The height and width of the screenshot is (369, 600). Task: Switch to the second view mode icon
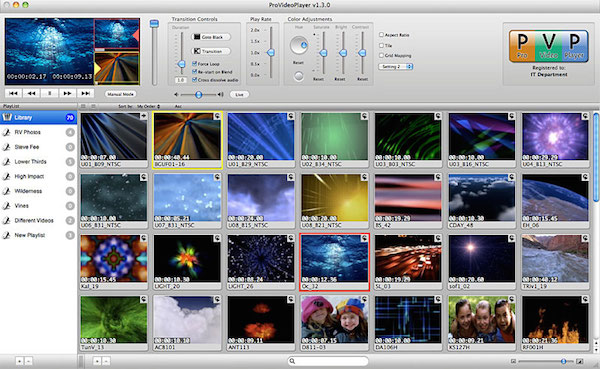click(93, 106)
